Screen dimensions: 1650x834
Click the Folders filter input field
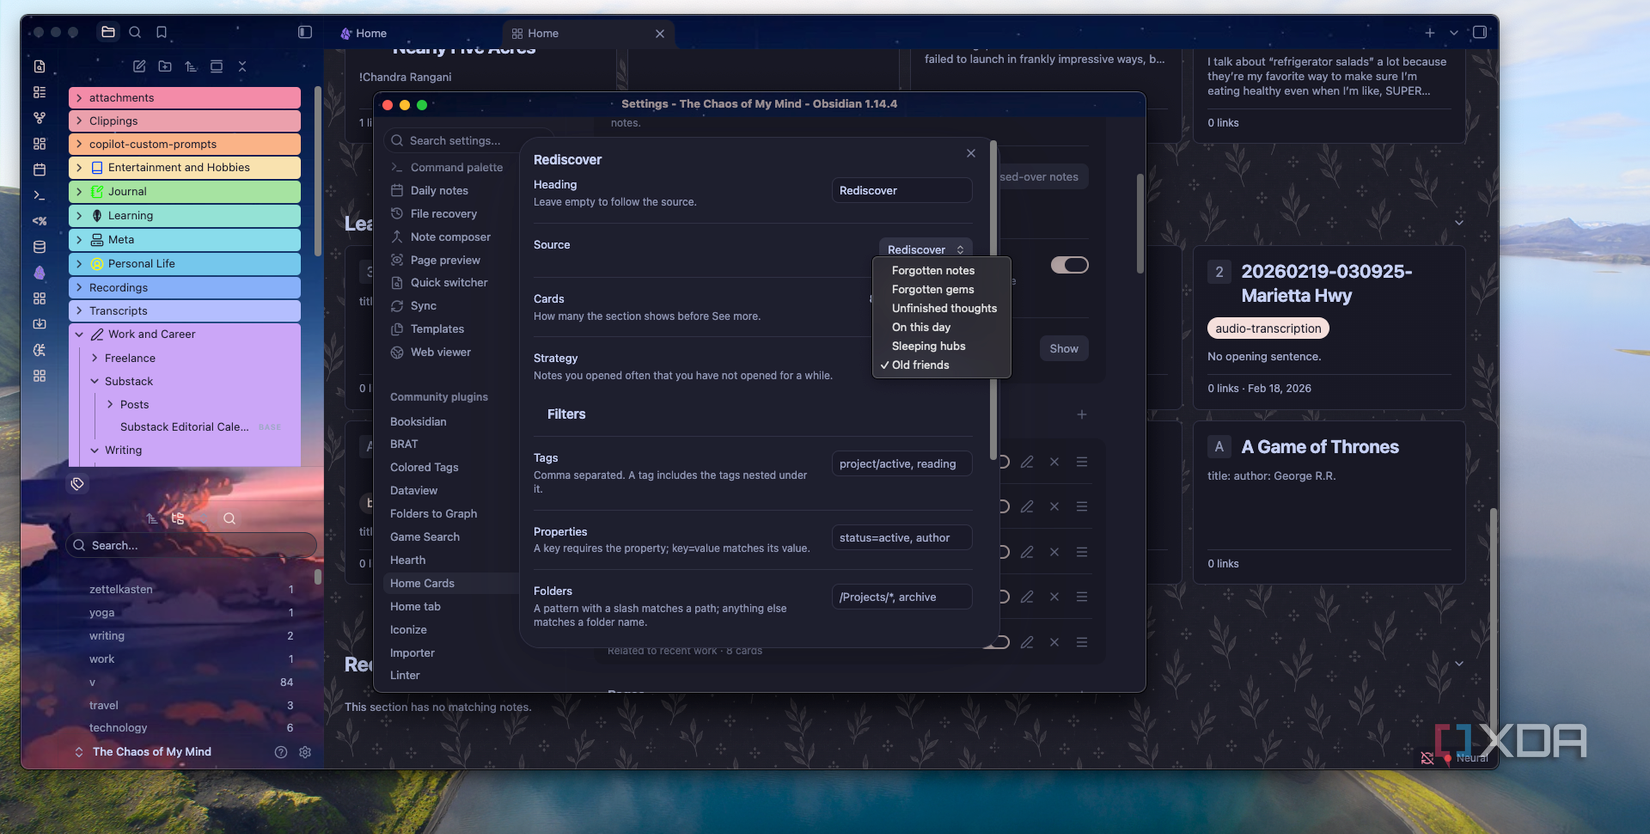point(902,597)
